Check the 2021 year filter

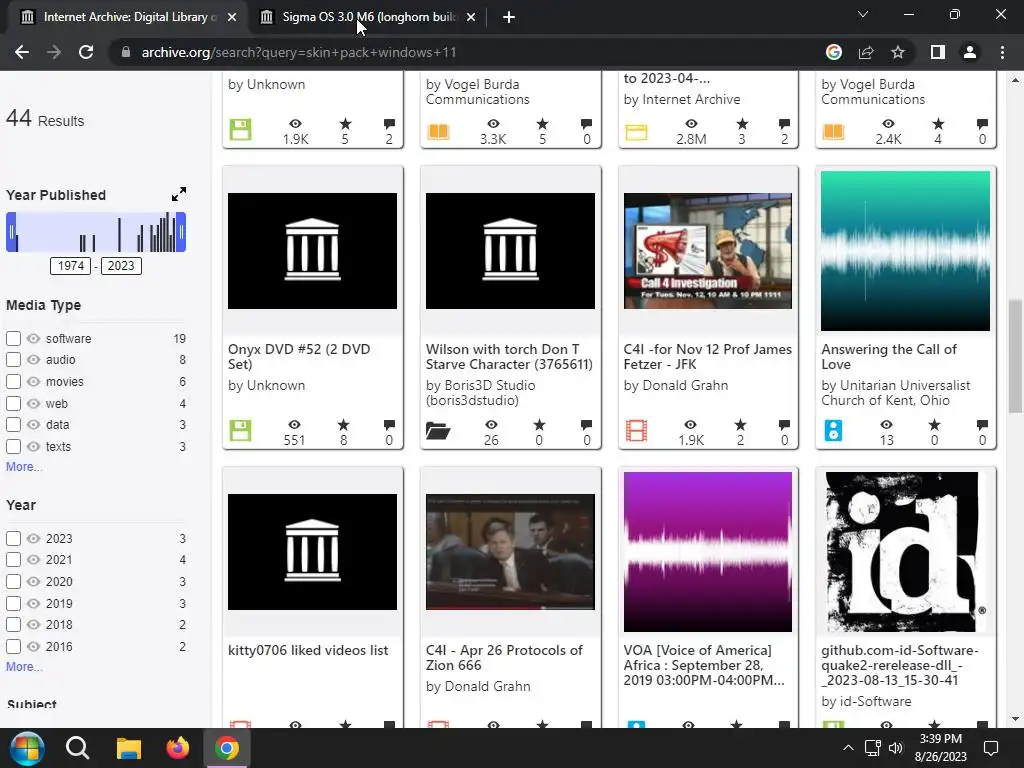pyautogui.click(x=13, y=560)
